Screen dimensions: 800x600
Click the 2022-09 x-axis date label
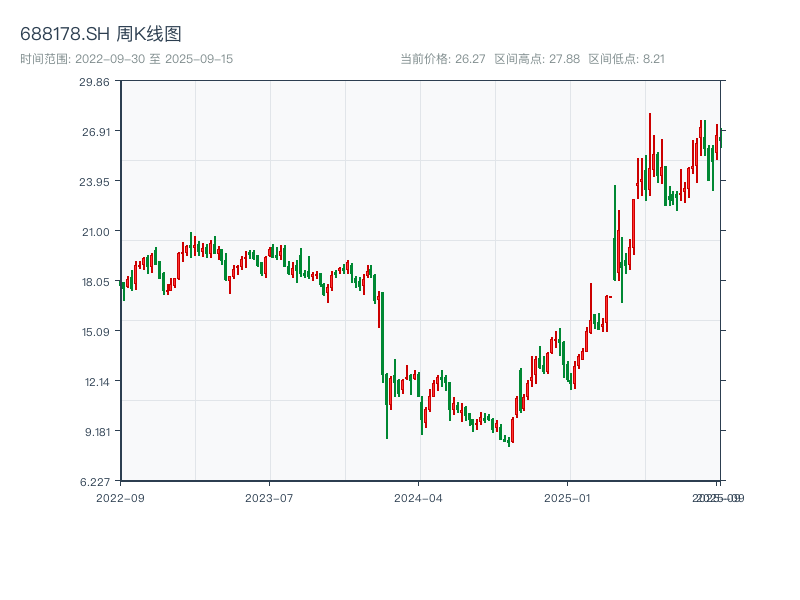point(120,497)
